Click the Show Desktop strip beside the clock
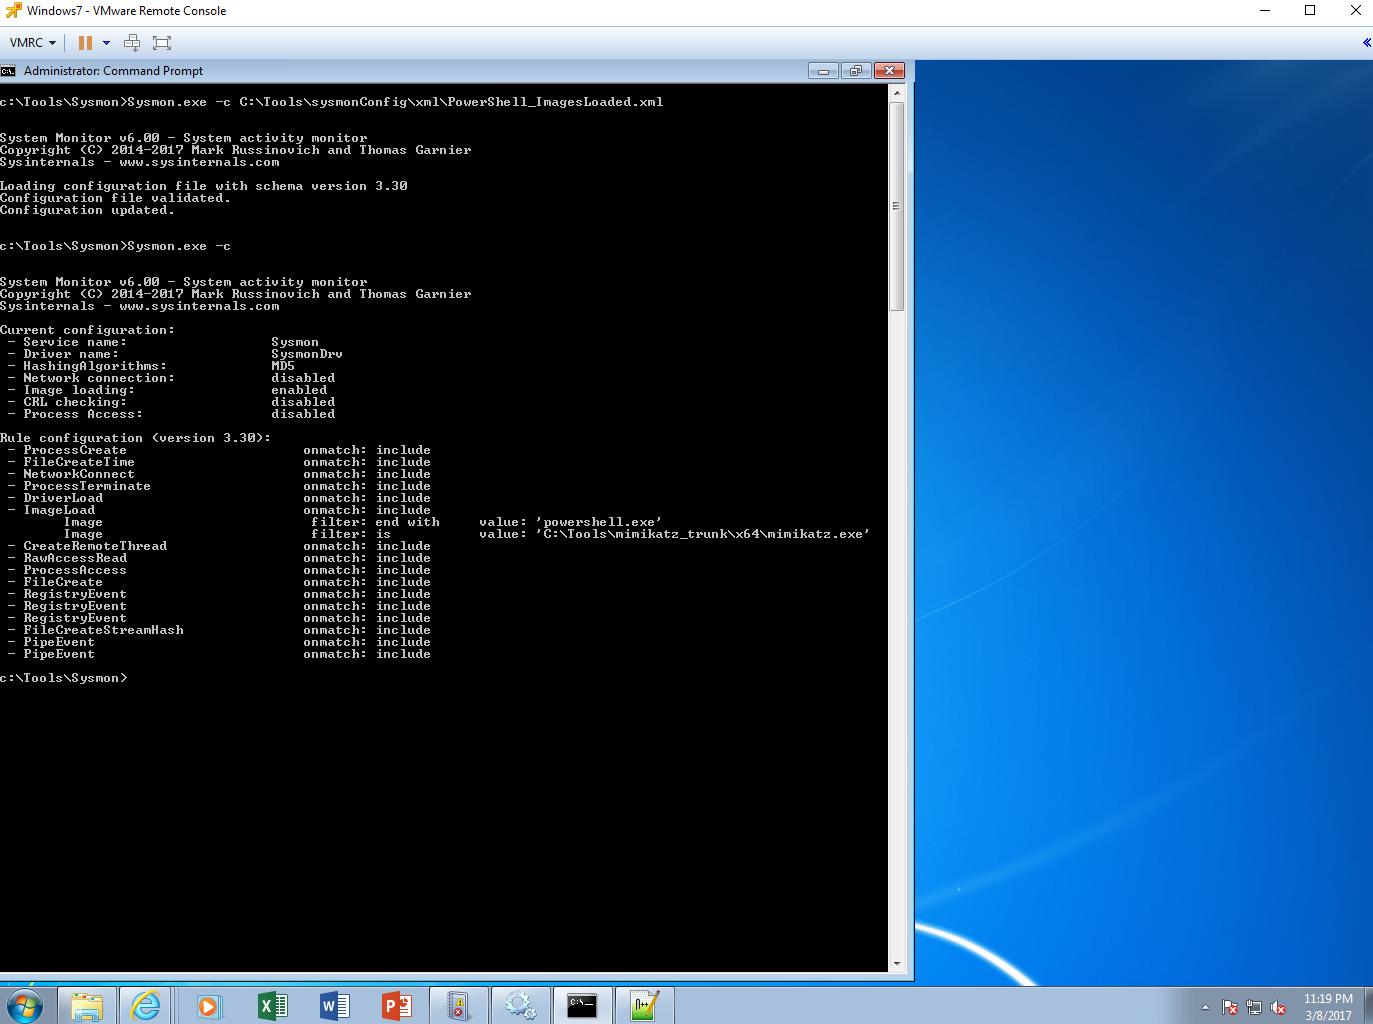Image resolution: width=1373 pixels, height=1024 pixels. [1368, 1006]
